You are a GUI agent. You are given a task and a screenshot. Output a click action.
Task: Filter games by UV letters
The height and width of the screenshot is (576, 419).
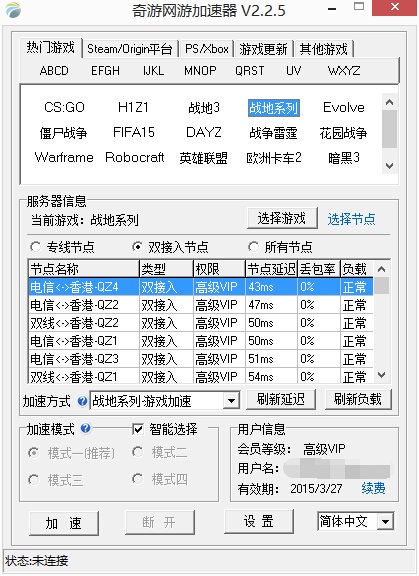pos(293,71)
